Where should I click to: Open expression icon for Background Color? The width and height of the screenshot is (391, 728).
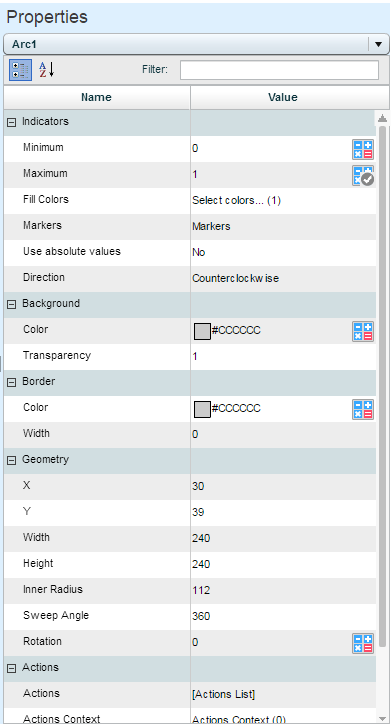[x=362, y=332]
